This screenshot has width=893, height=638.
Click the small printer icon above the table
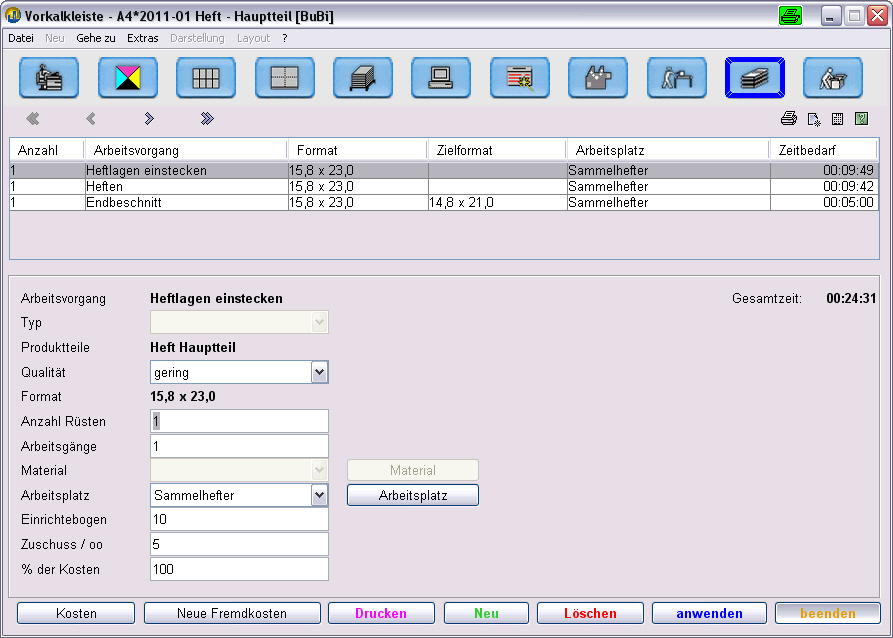click(788, 119)
